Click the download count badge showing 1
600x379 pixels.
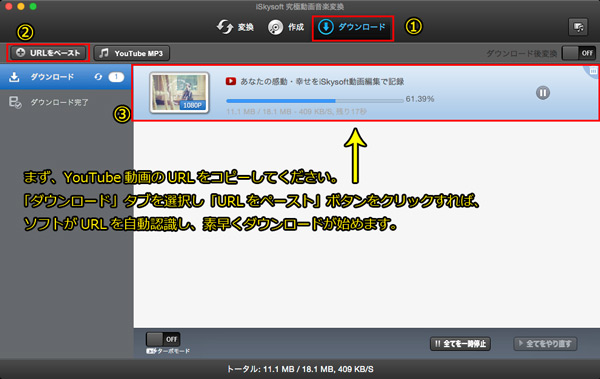[x=116, y=77]
